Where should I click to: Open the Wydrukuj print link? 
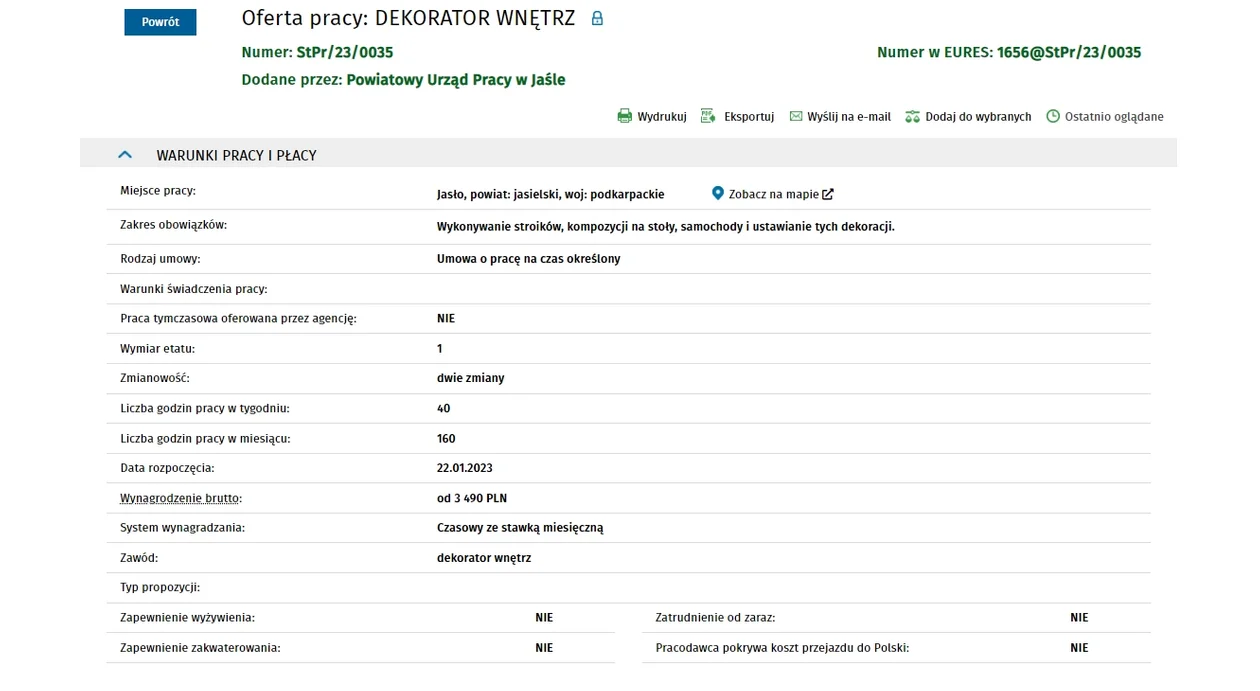coord(662,117)
